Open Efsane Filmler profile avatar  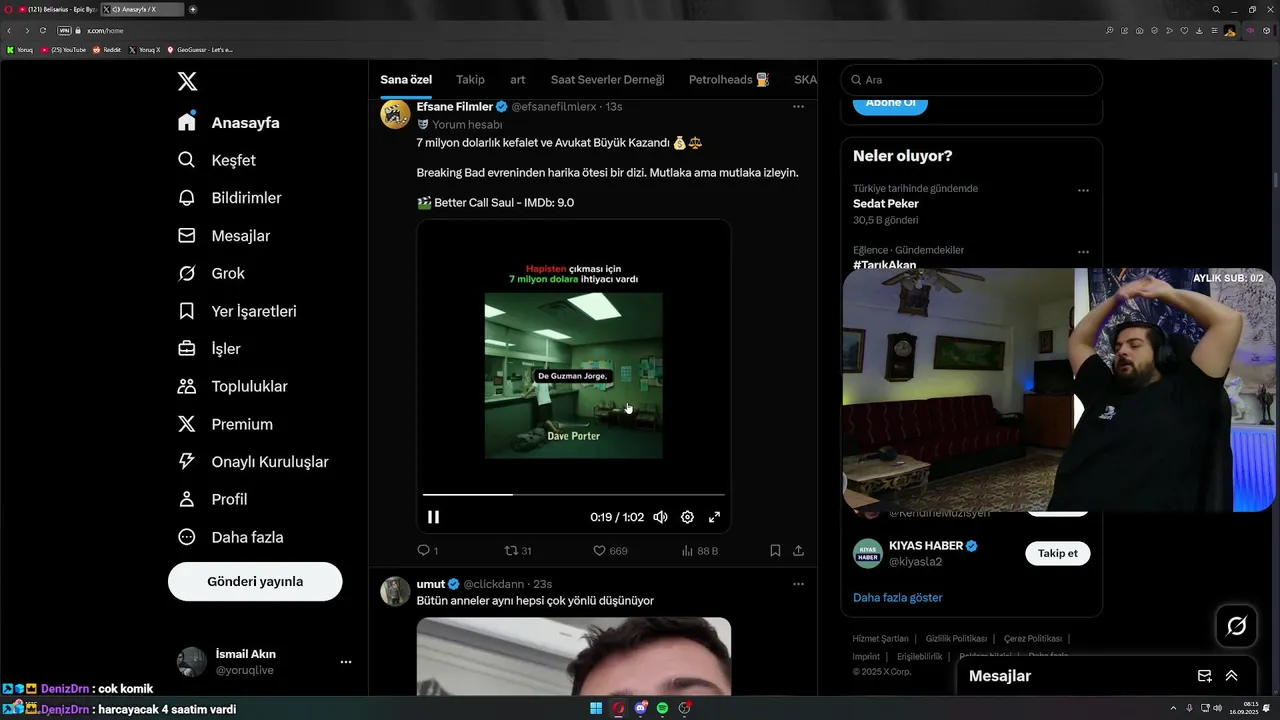point(395,114)
